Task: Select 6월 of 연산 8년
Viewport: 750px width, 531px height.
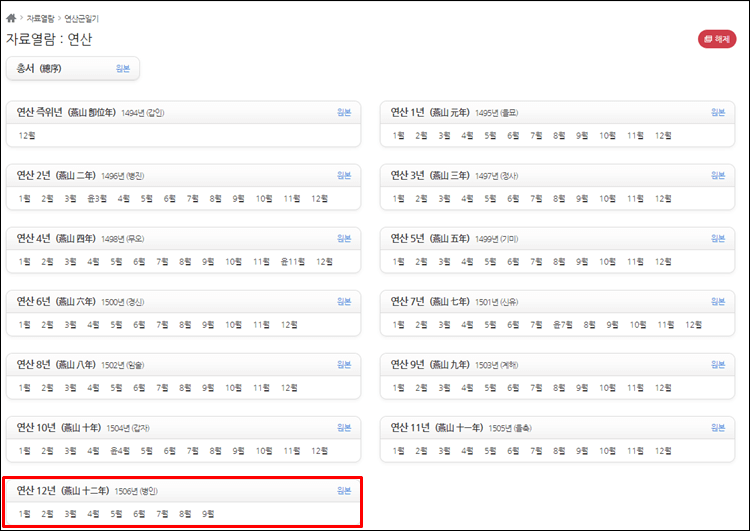Action: (x=139, y=388)
